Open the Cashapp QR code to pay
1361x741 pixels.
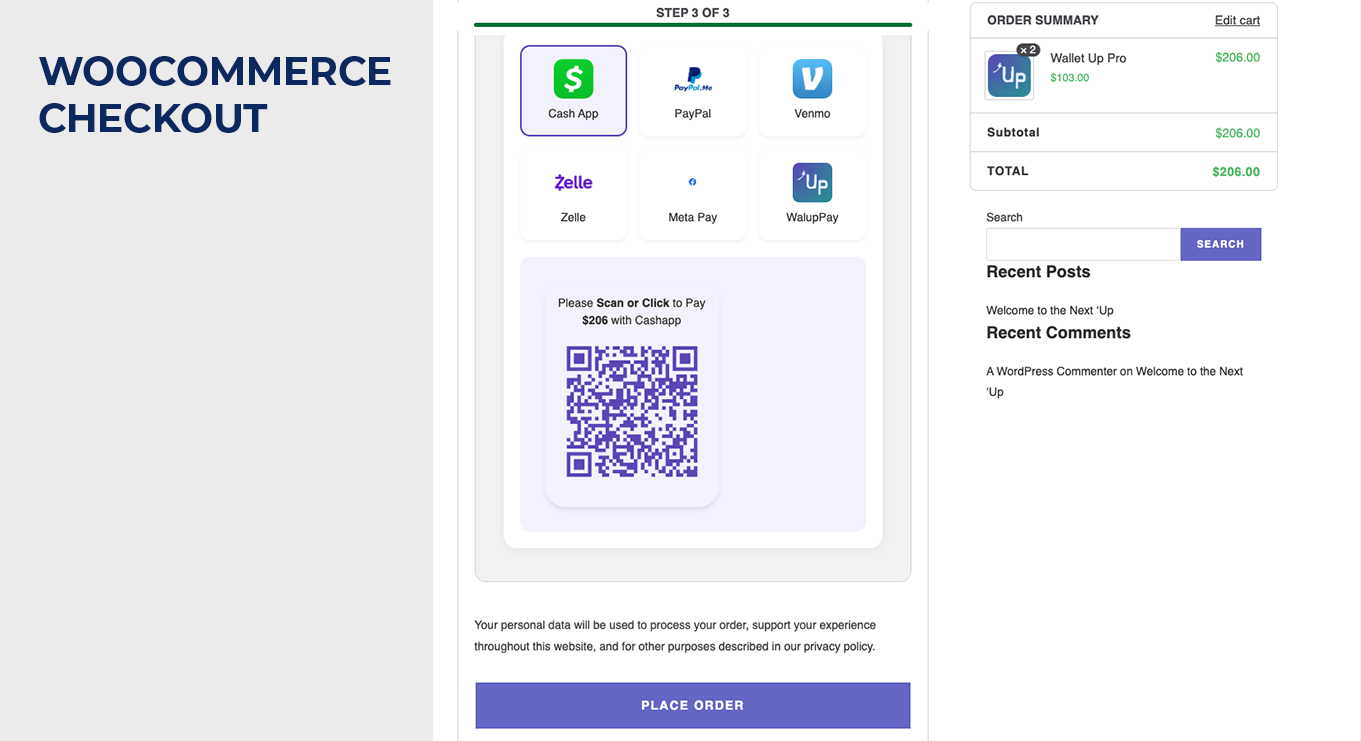tap(632, 411)
